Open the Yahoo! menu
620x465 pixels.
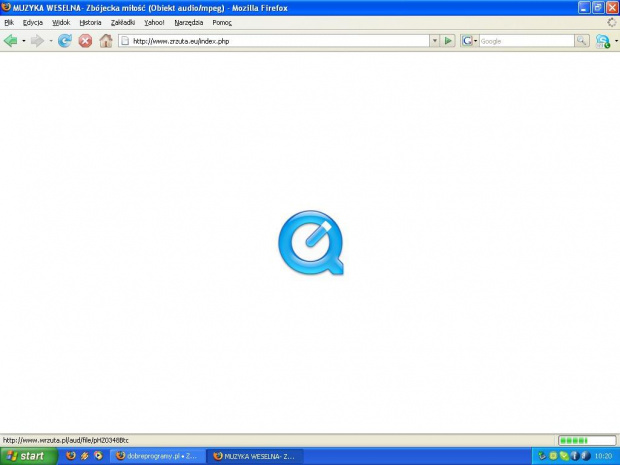tap(154, 23)
